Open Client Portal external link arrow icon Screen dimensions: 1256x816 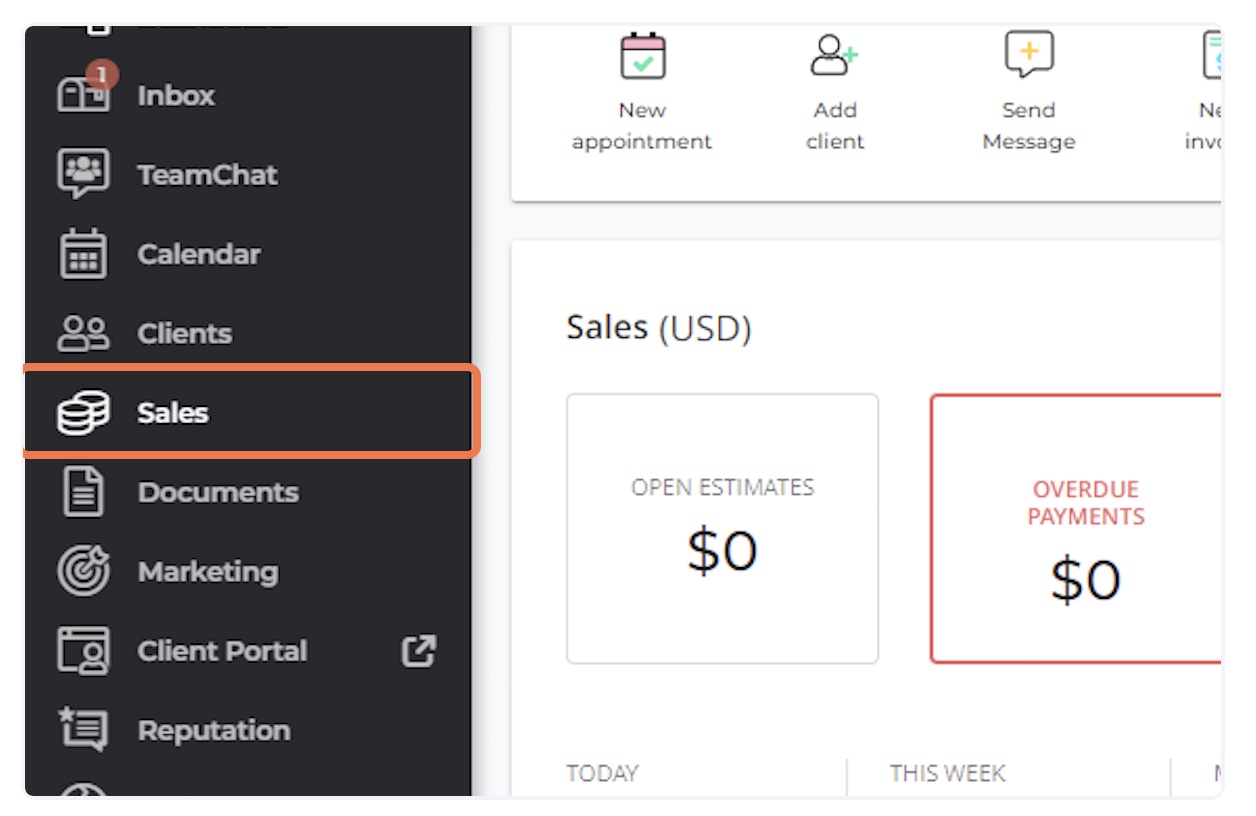click(x=419, y=651)
